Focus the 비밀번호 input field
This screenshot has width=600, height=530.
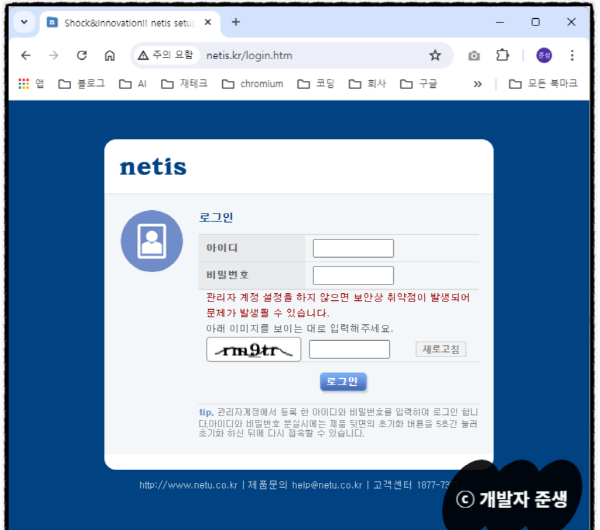tap(353, 276)
